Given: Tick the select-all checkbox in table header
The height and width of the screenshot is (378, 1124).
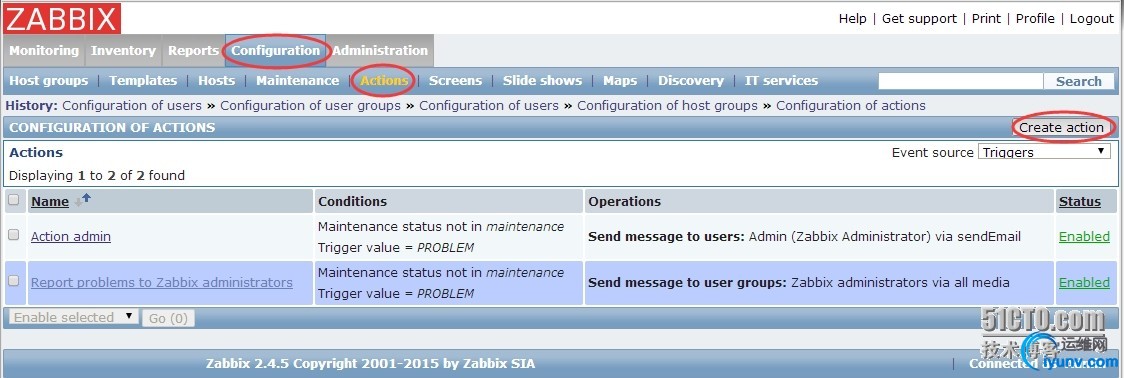Looking at the screenshot, I should click(14, 200).
